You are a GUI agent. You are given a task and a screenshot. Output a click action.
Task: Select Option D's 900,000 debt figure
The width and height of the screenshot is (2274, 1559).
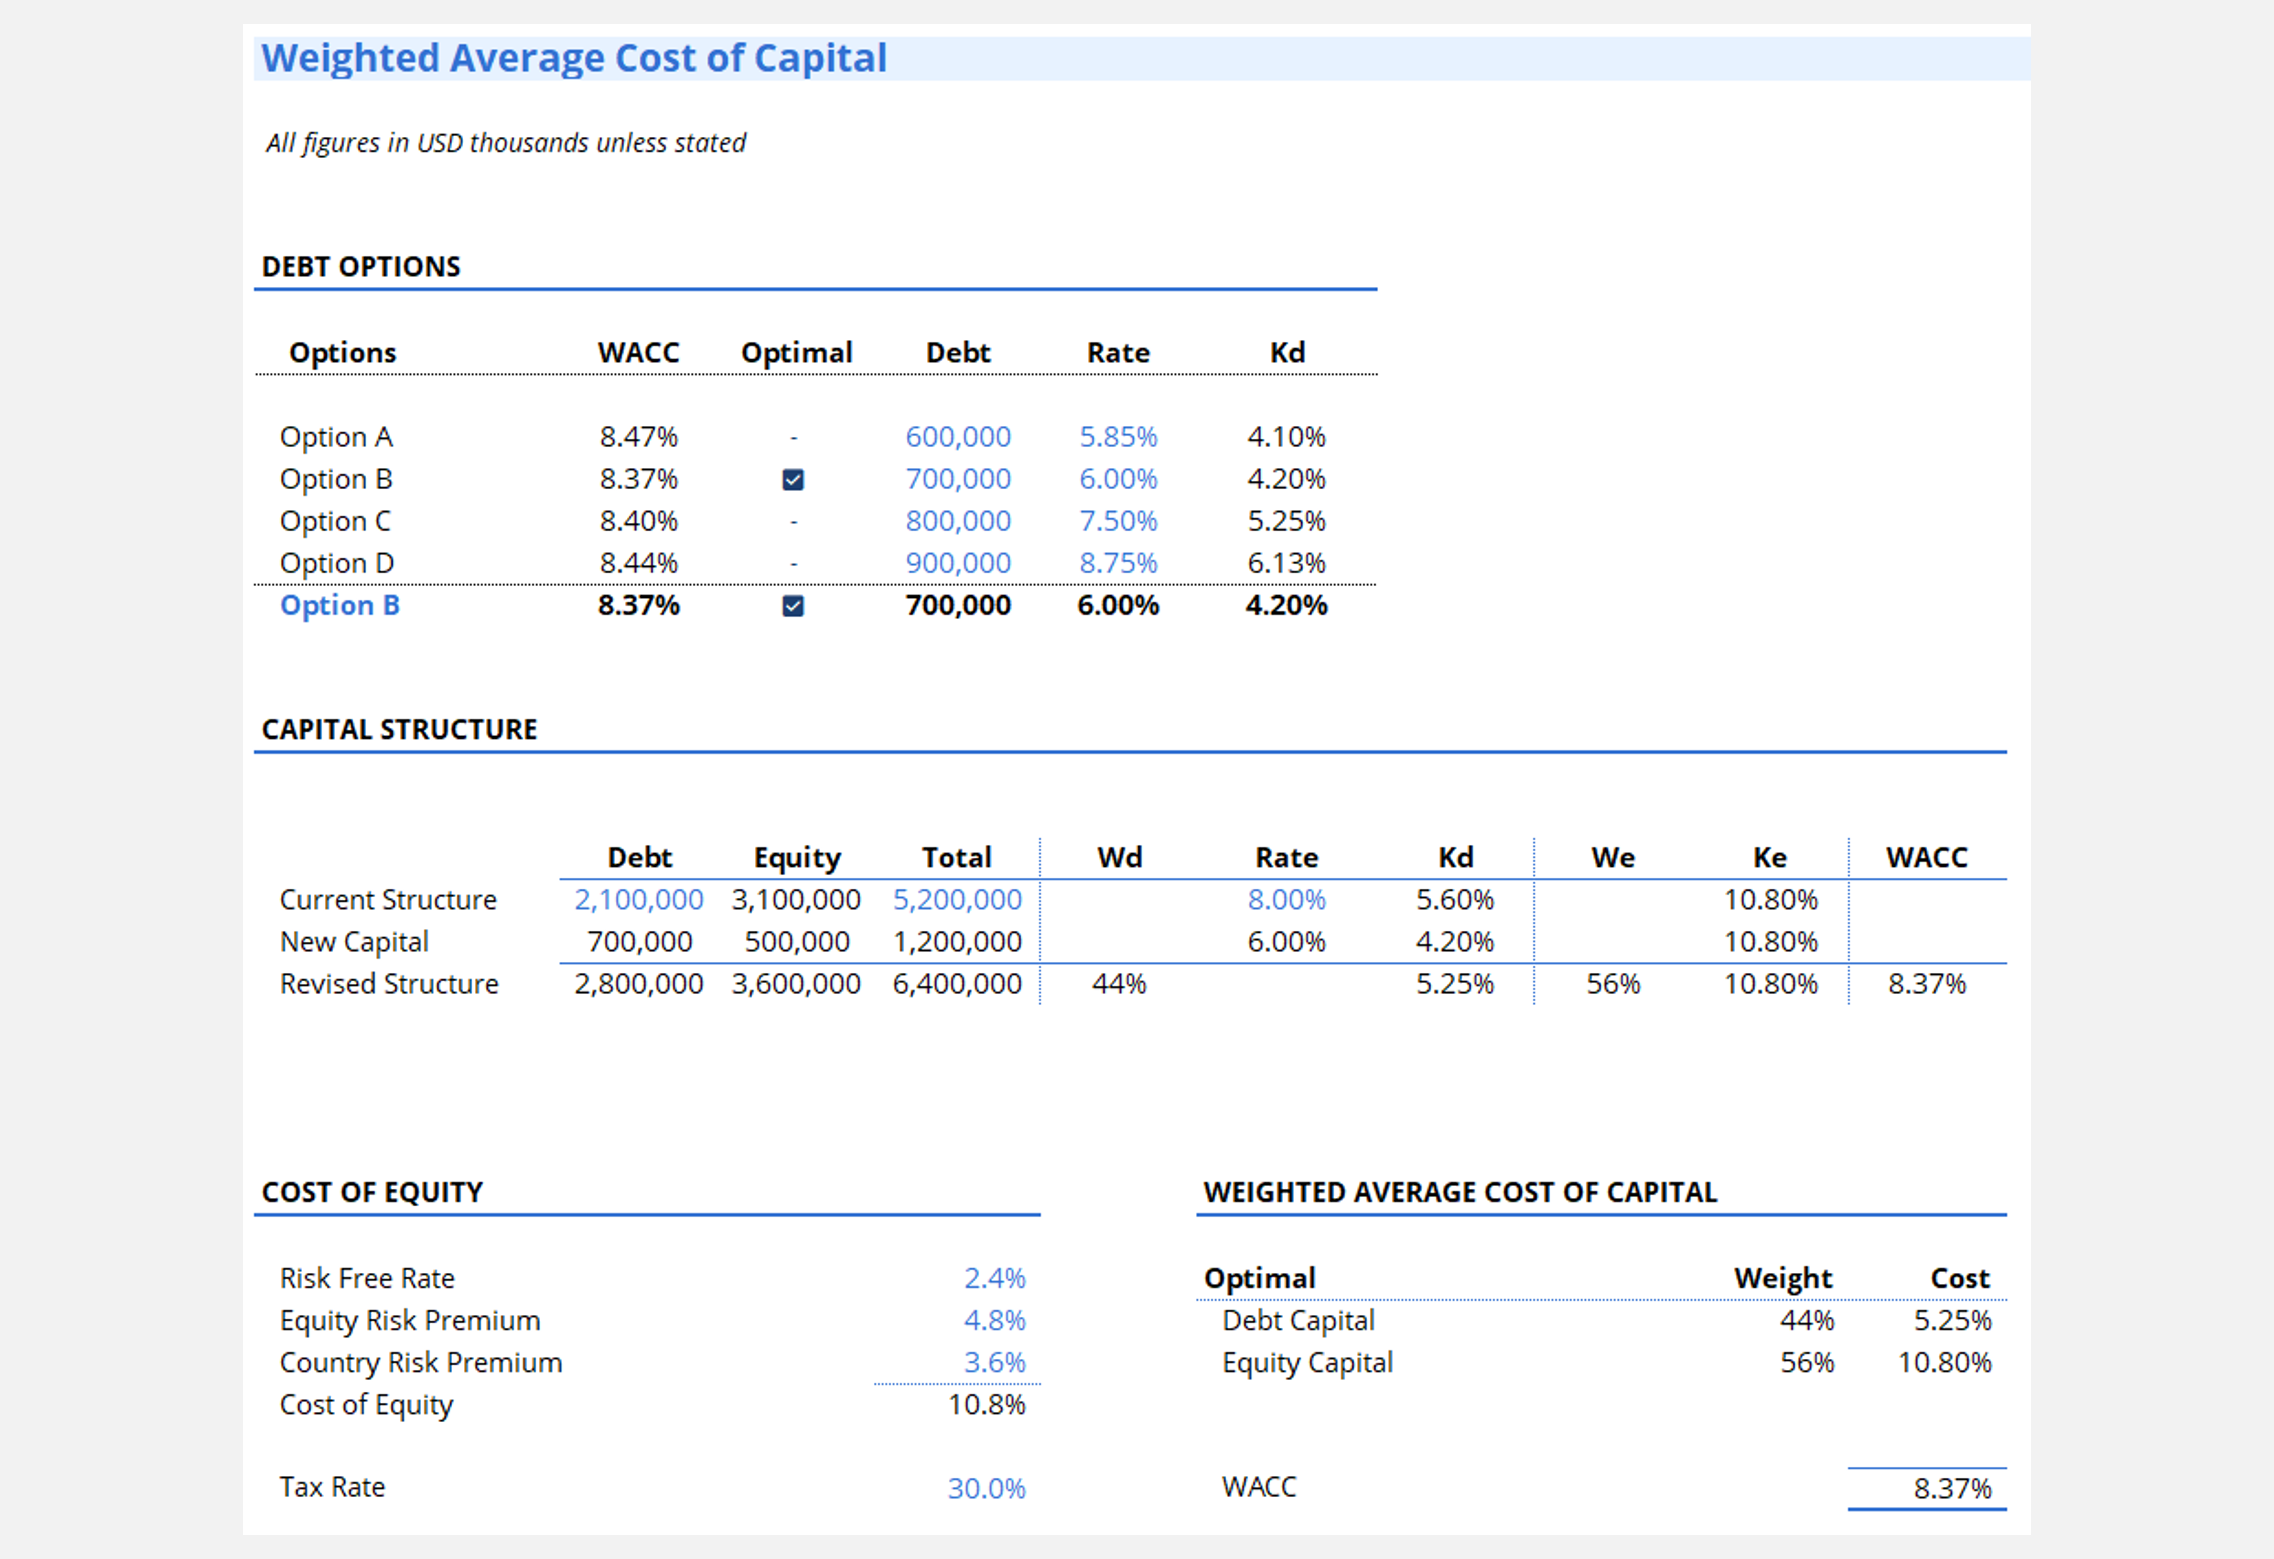pos(957,563)
